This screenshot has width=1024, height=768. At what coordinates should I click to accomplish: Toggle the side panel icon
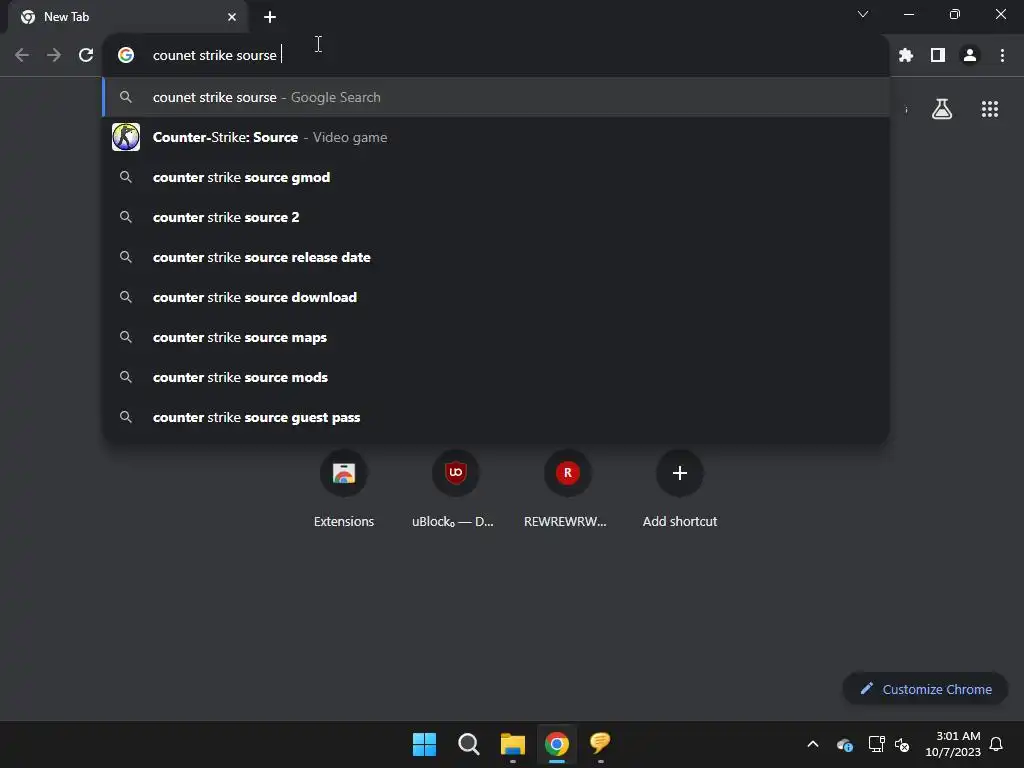[x=938, y=56]
